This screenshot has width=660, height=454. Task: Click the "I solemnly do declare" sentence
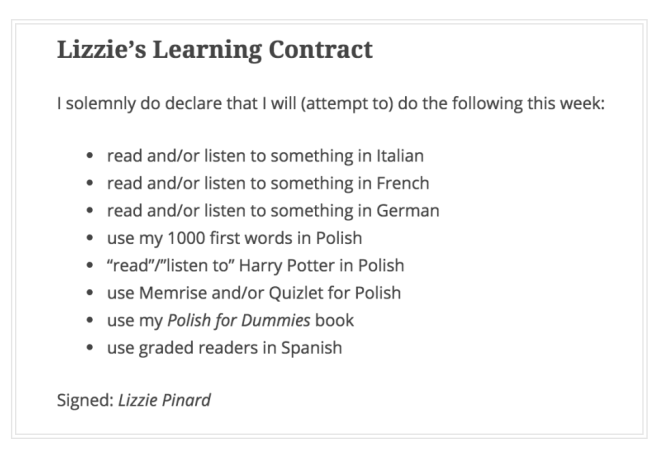click(330, 103)
